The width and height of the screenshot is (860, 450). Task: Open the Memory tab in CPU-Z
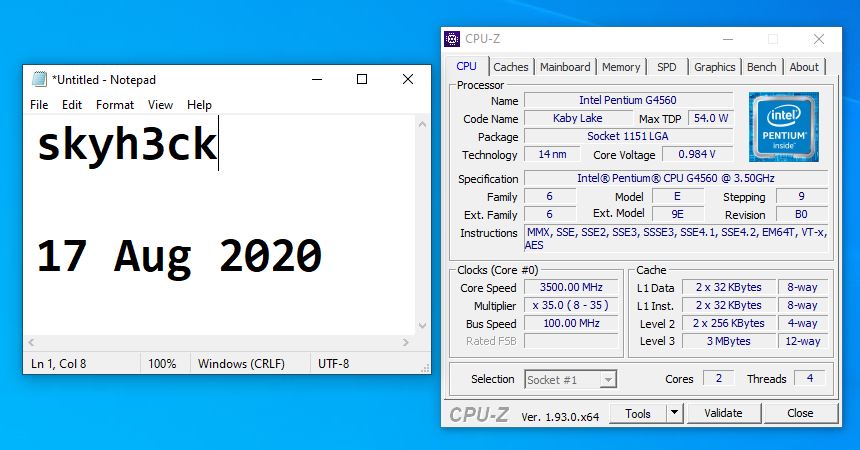click(621, 67)
